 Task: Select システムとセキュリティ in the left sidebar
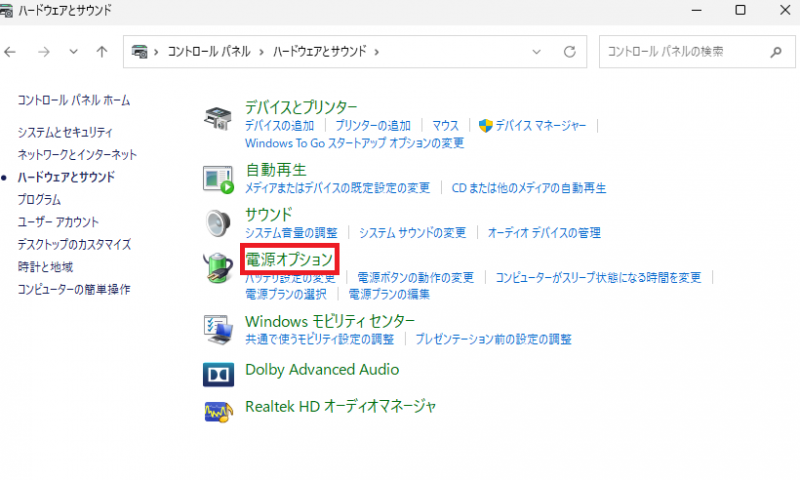click(65, 132)
